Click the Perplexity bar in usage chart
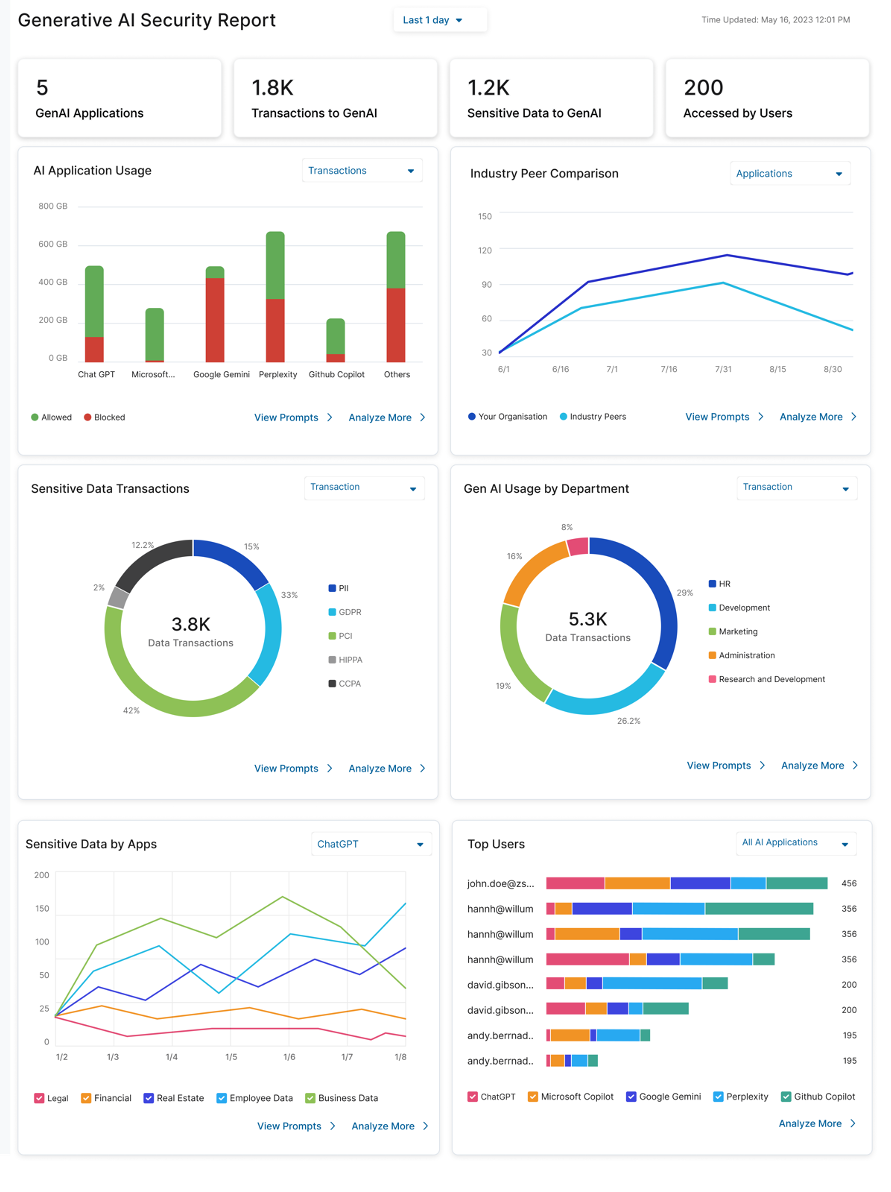The width and height of the screenshot is (891, 1192). (x=275, y=296)
